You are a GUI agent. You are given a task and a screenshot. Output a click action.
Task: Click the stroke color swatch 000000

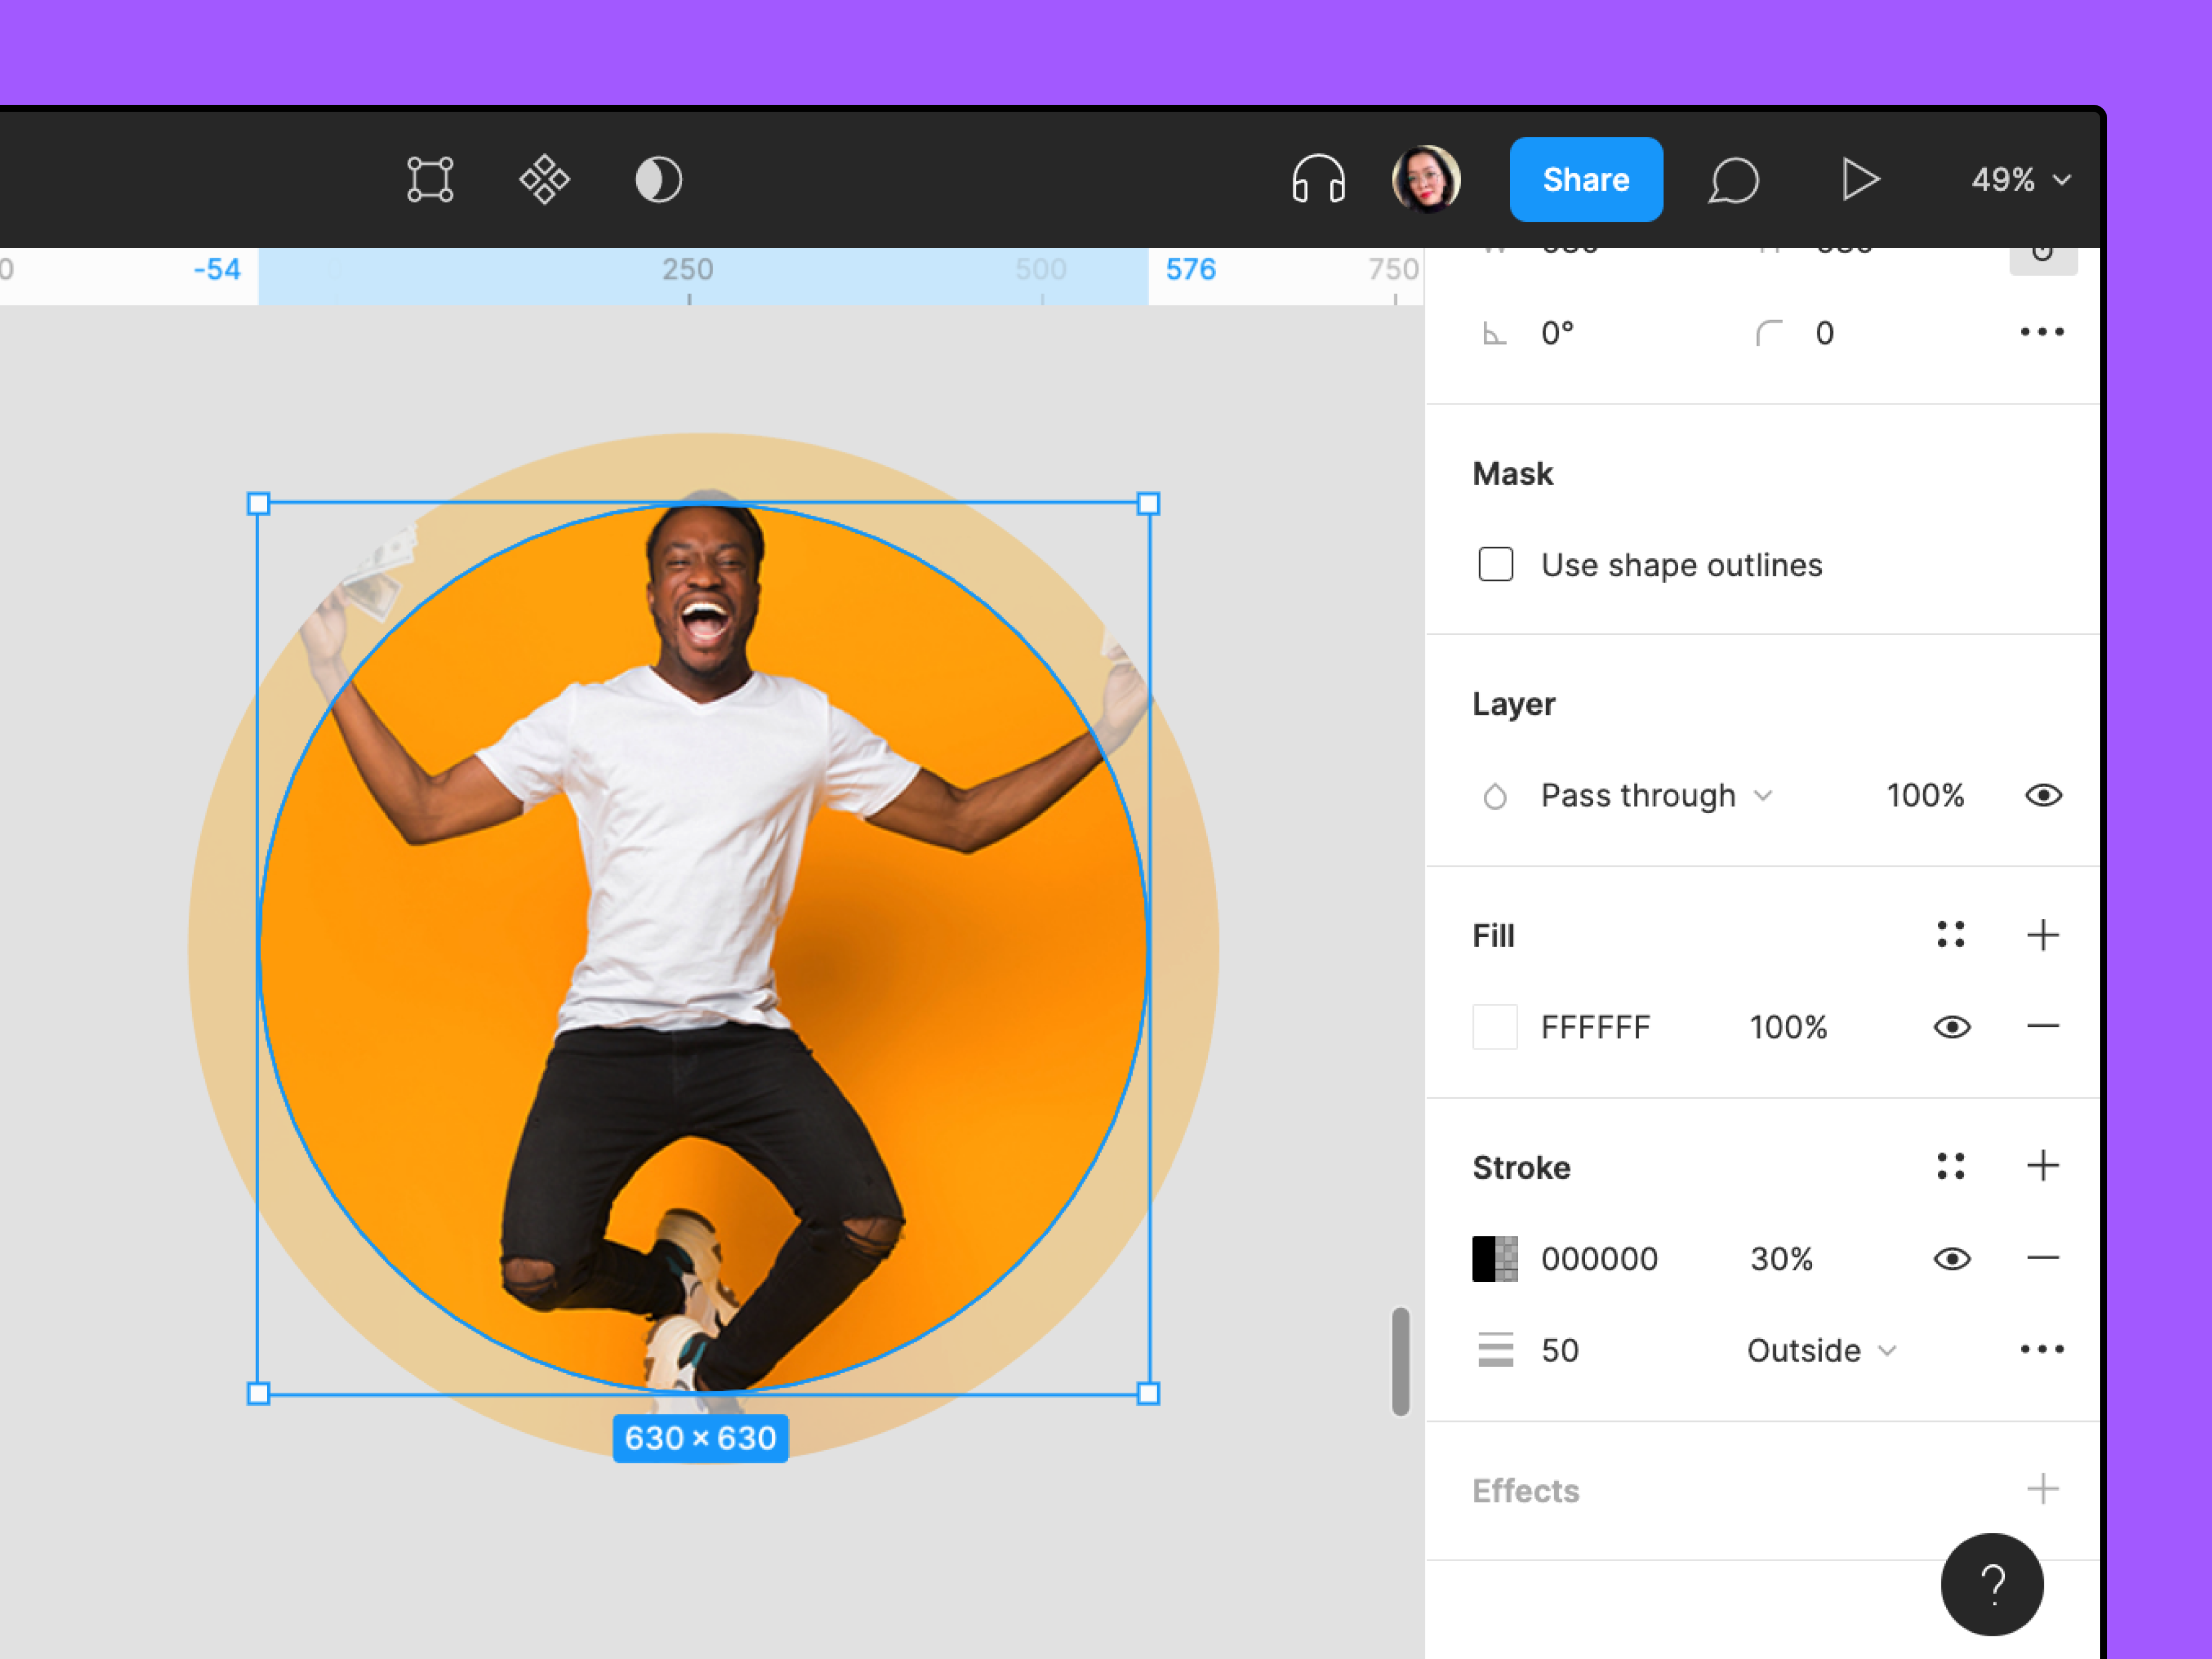[x=1496, y=1258]
